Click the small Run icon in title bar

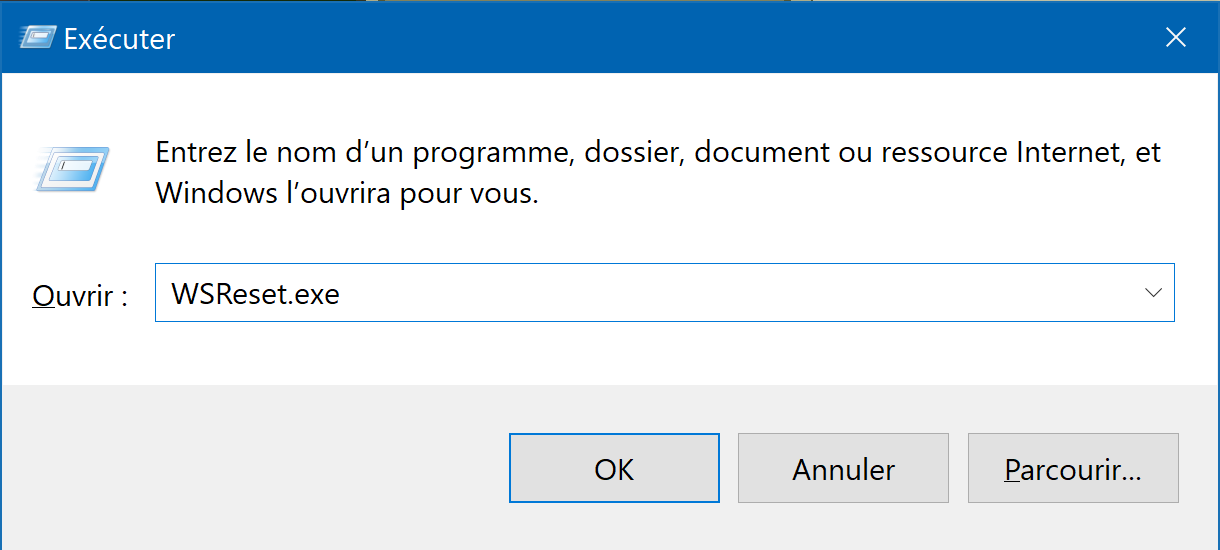[37, 38]
